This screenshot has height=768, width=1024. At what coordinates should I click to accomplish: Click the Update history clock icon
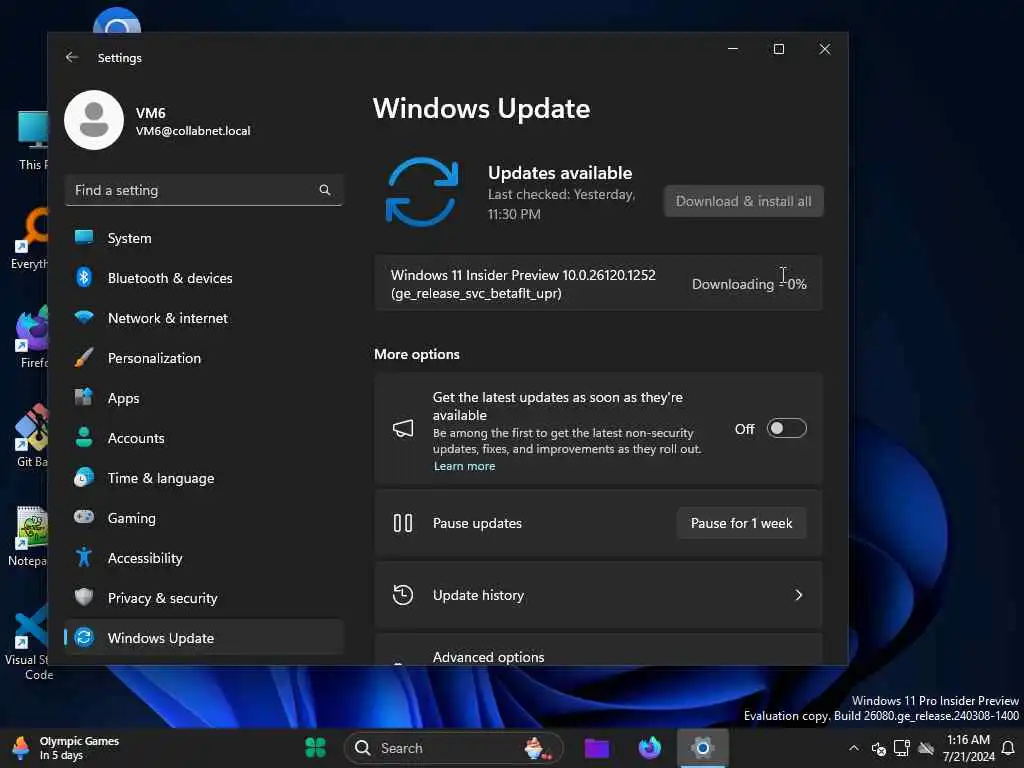(403, 595)
